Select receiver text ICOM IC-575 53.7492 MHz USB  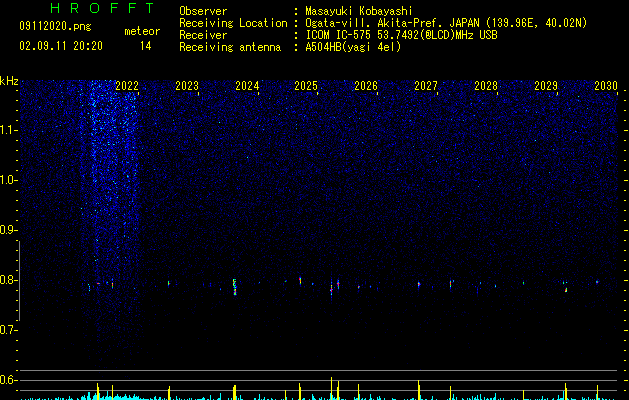tap(401, 35)
